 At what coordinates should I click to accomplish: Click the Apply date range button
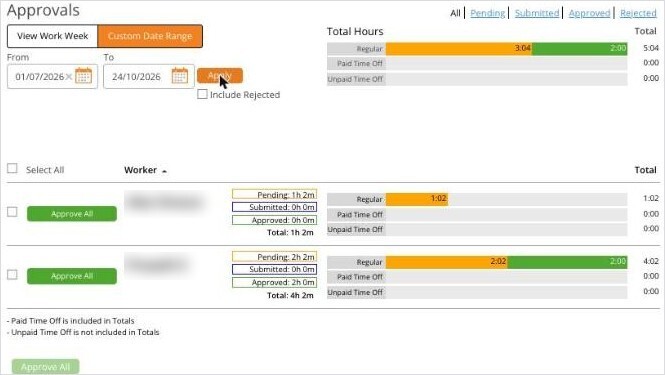click(220, 76)
